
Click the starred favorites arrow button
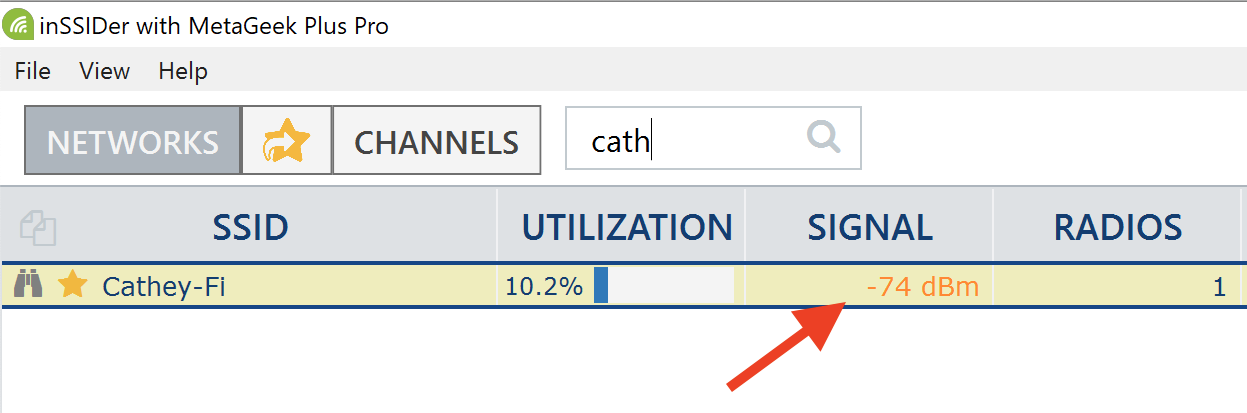coord(287,141)
